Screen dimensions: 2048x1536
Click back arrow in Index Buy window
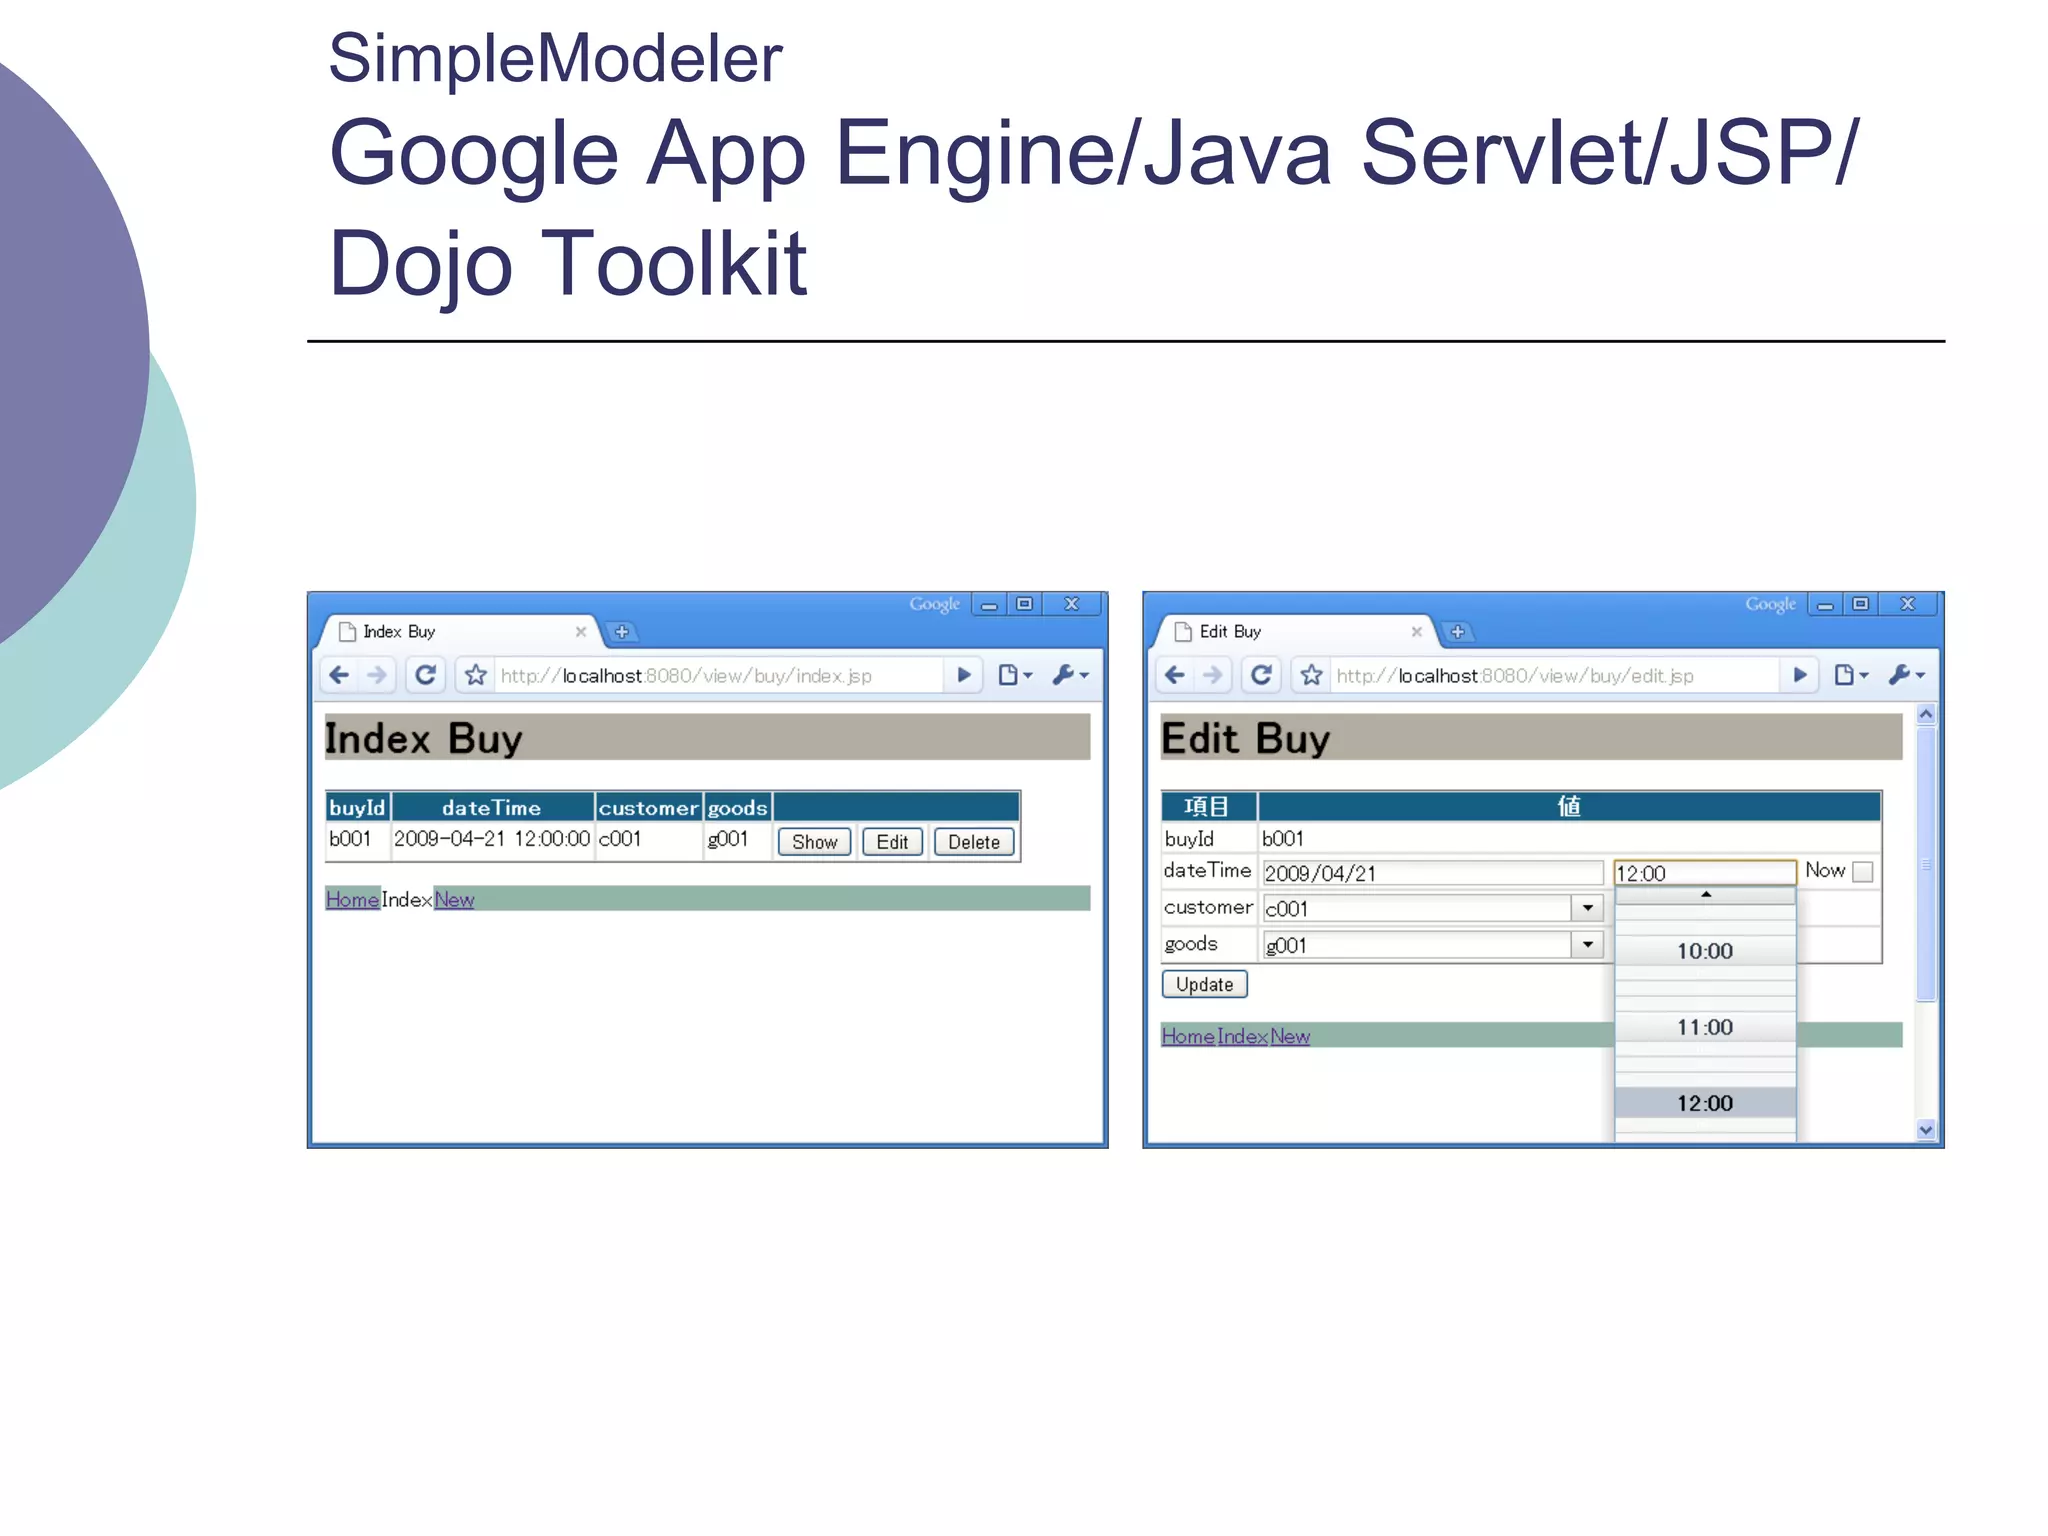pyautogui.click(x=339, y=675)
